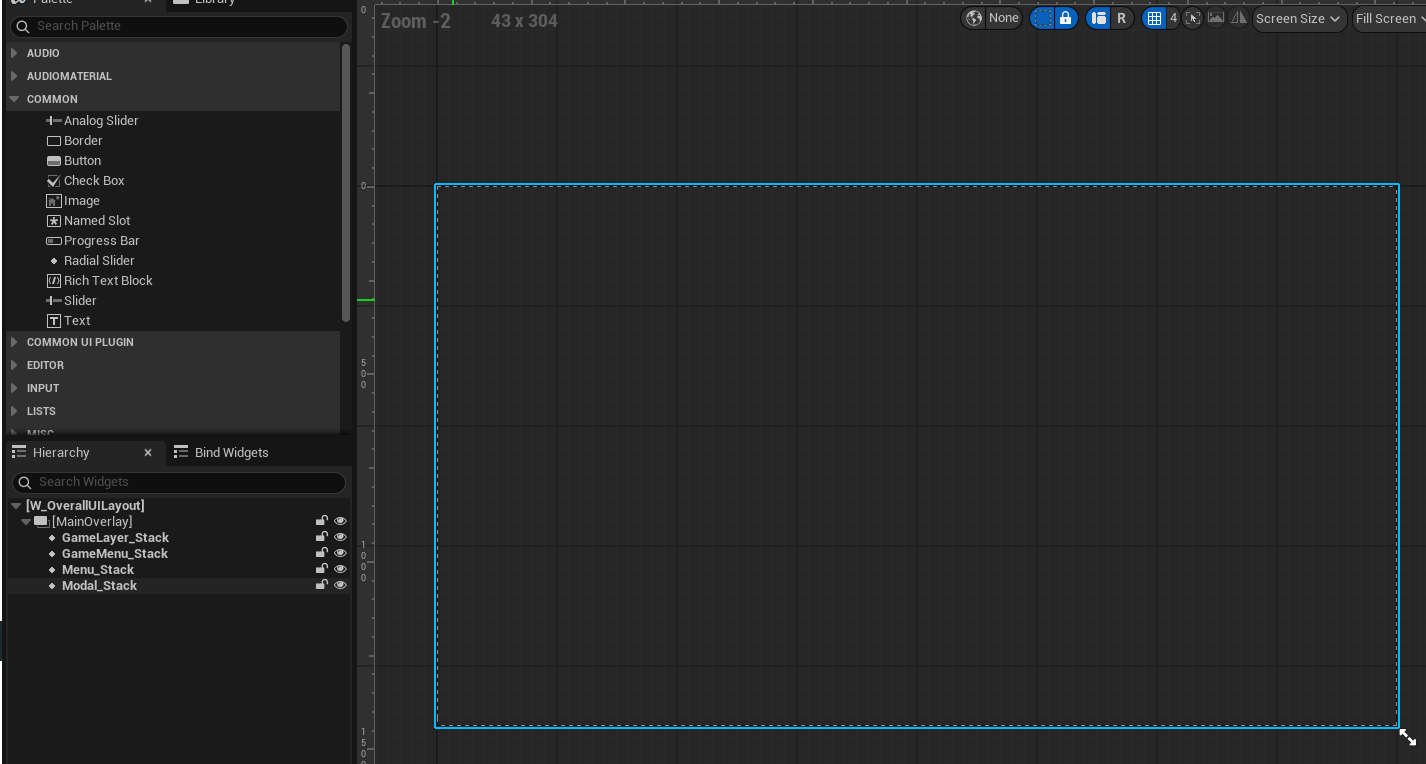Screen dimensions: 1426x764
Task: Toggle dashed outlines in the designer
Action: 1042,18
